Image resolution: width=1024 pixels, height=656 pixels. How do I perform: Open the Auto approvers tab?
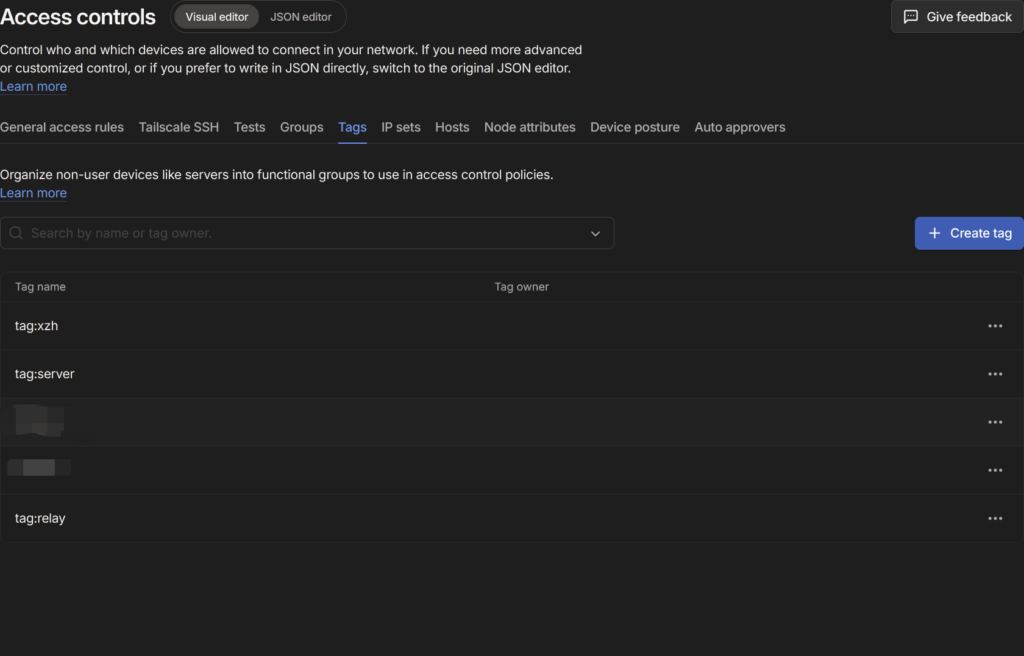point(739,127)
